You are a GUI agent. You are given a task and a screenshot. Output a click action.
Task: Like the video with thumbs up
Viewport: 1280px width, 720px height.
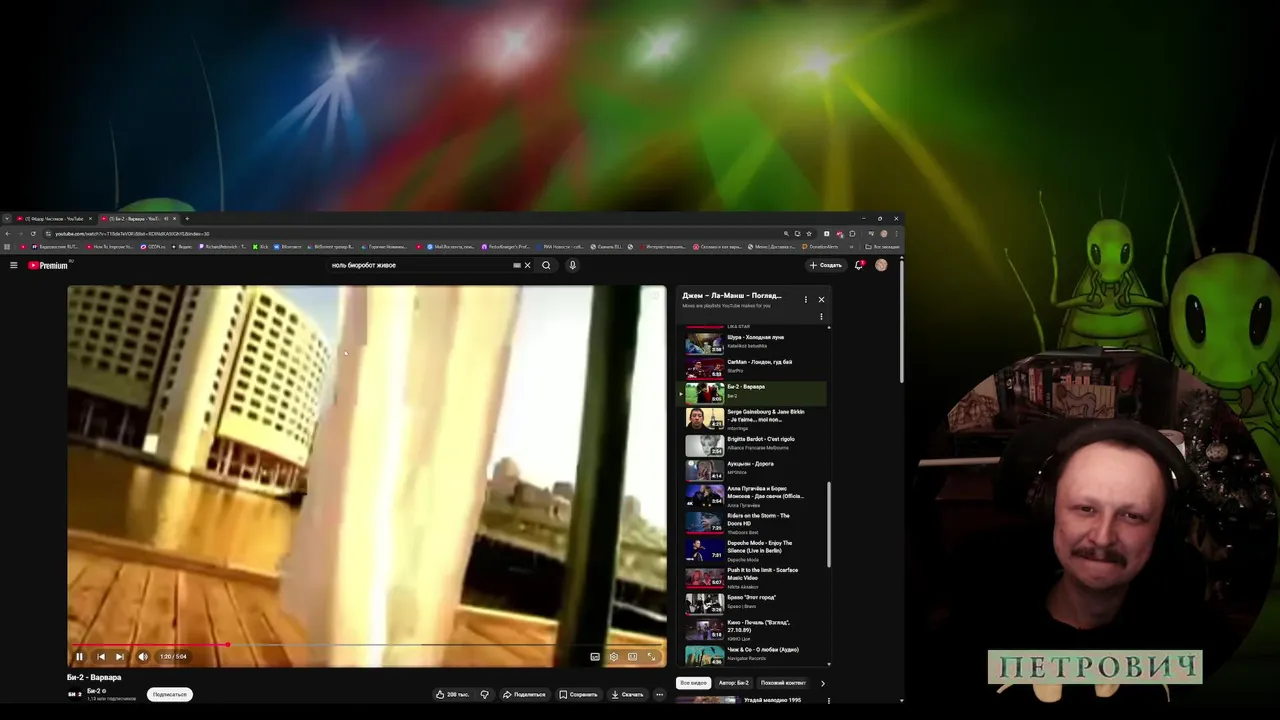click(x=454, y=694)
